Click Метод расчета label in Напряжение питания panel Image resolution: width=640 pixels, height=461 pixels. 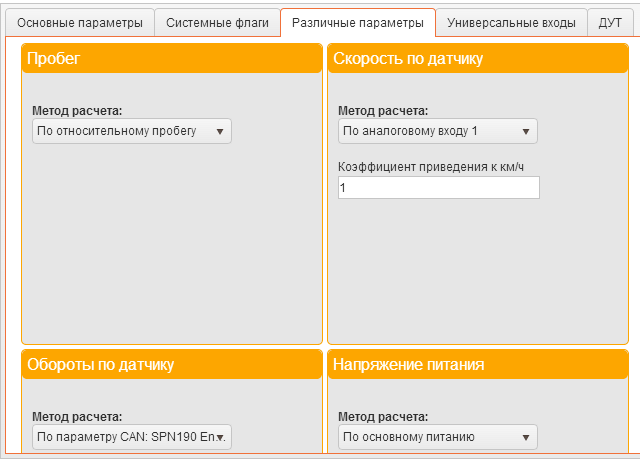tap(383, 416)
